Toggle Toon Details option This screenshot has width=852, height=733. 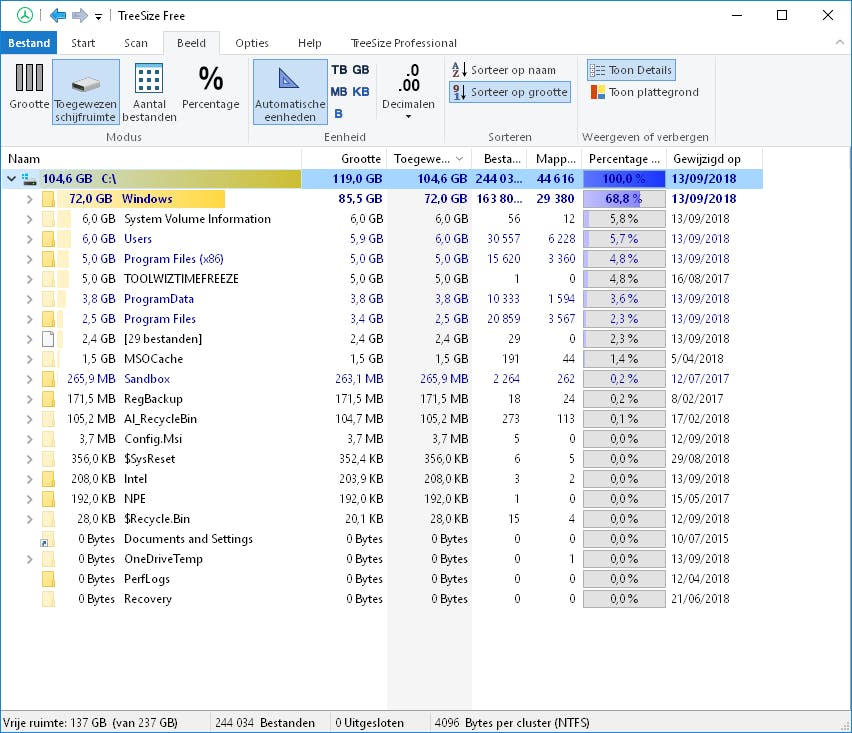631,70
